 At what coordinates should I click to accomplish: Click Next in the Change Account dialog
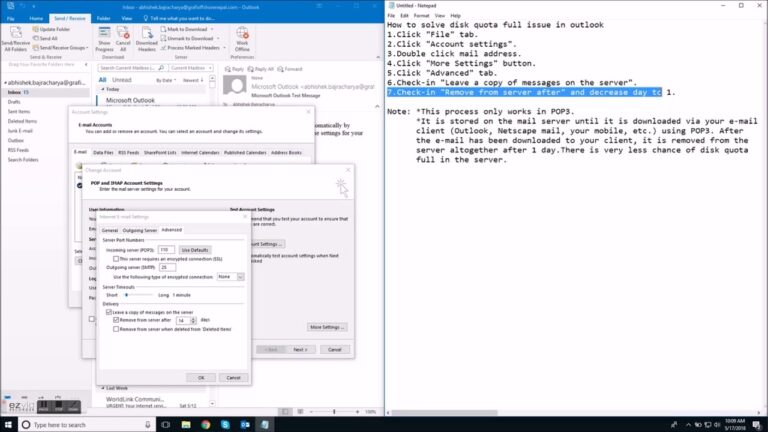coord(300,349)
